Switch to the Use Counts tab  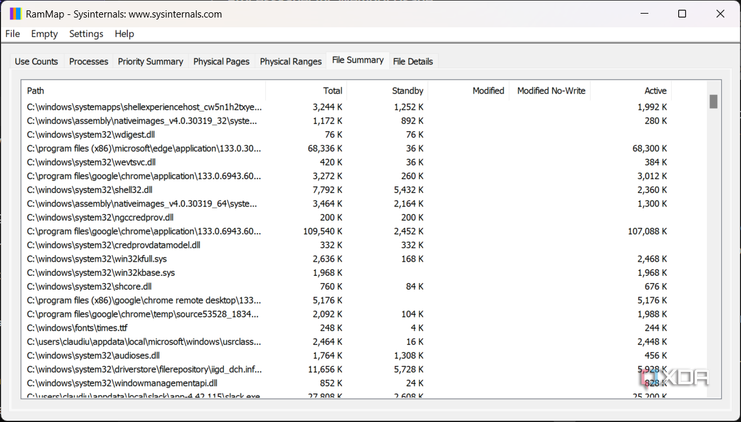point(36,61)
